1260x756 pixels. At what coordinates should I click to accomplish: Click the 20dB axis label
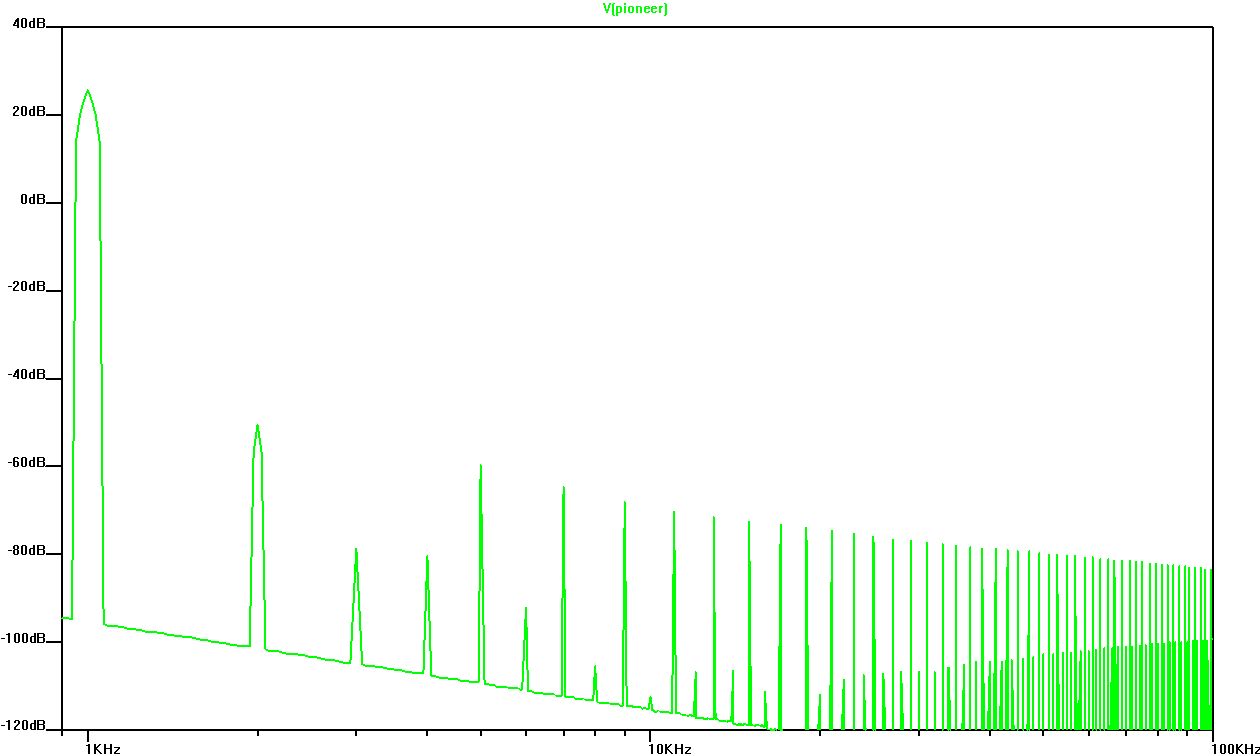click(28, 112)
